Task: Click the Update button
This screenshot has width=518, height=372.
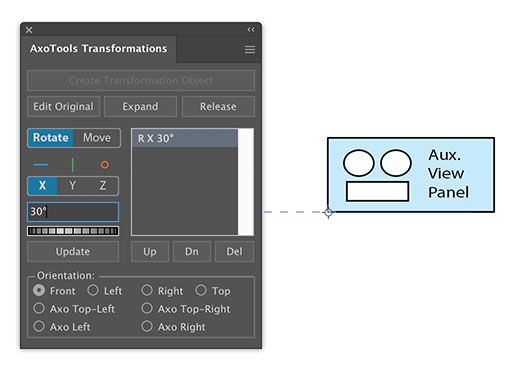Action: point(73,252)
